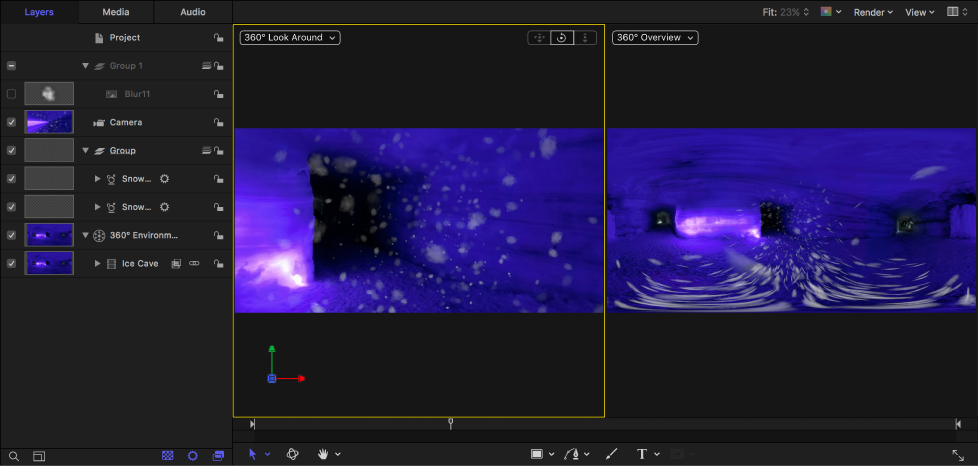Open the Fit zoom level dropdown

pos(786,12)
